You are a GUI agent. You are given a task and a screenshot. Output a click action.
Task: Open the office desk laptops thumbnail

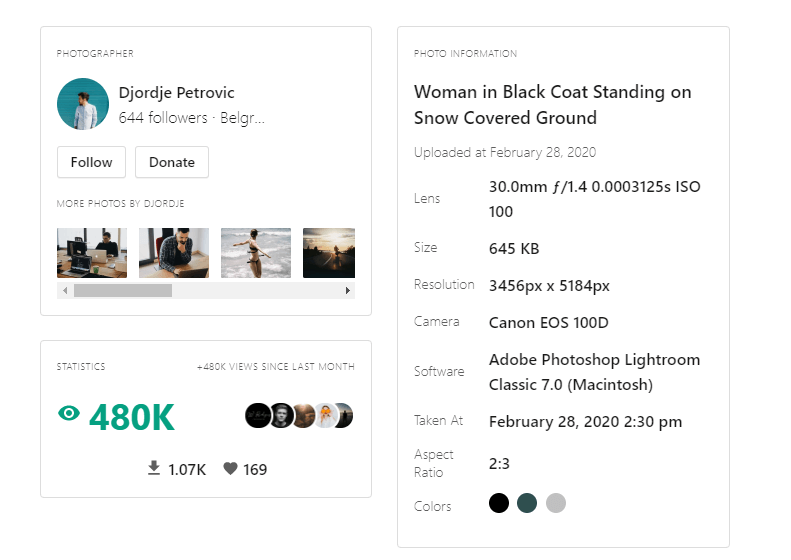pos(92,253)
